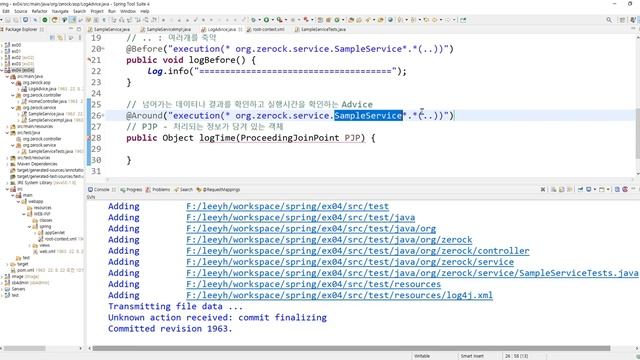This screenshot has height=360, width=640.
Task: Open the Project menu
Action: point(97,11)
